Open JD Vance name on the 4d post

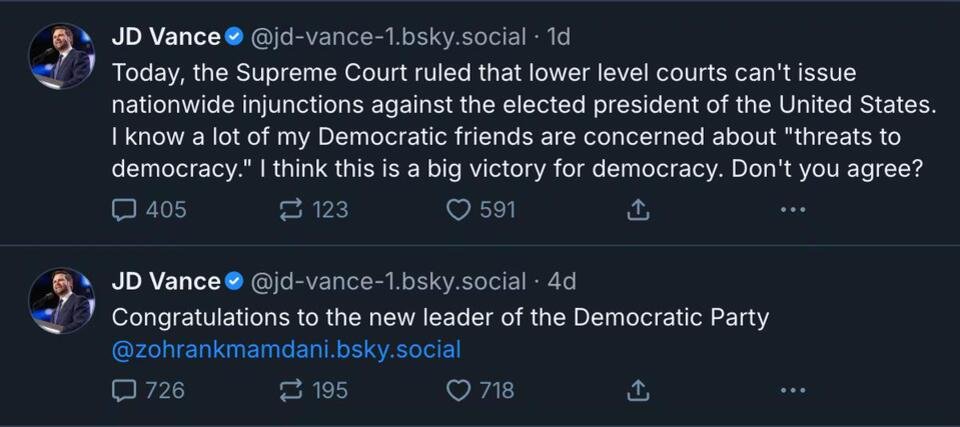(166, 282)
